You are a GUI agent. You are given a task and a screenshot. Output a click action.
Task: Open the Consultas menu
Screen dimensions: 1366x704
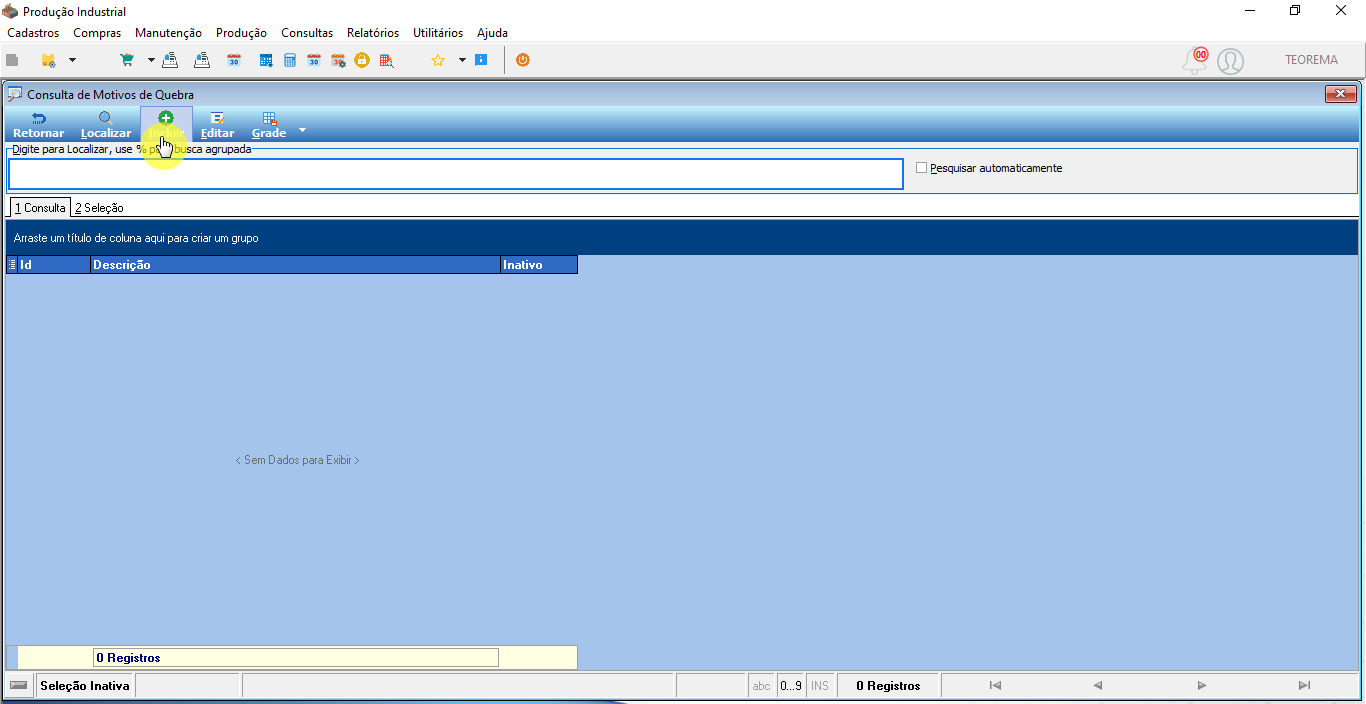[307, 33]
